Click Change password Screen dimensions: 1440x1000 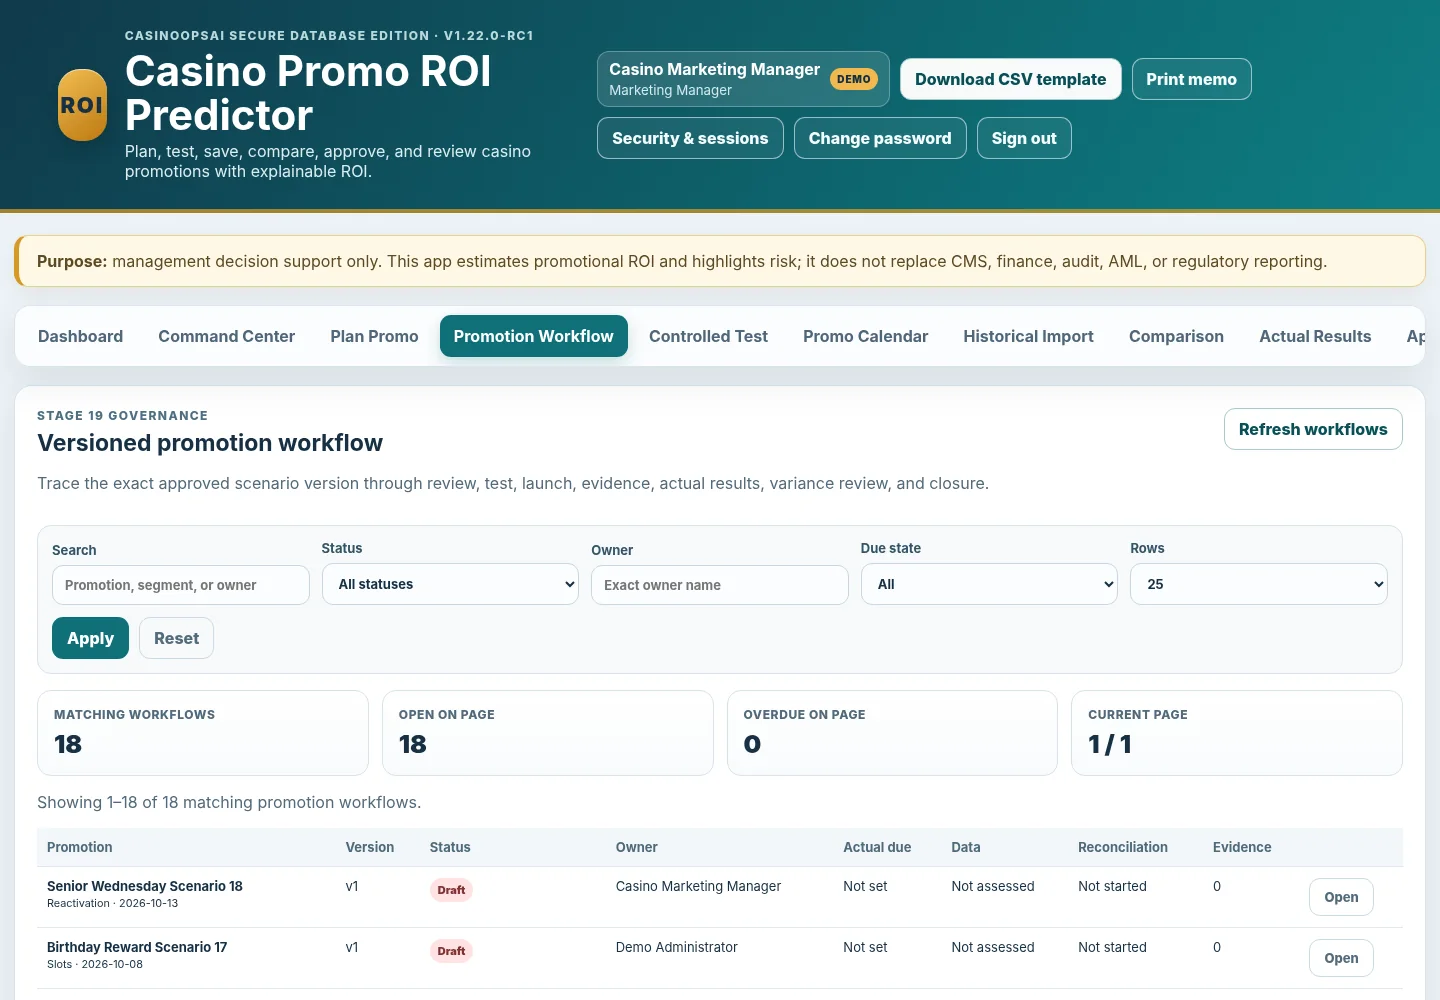tap(880, 138)
